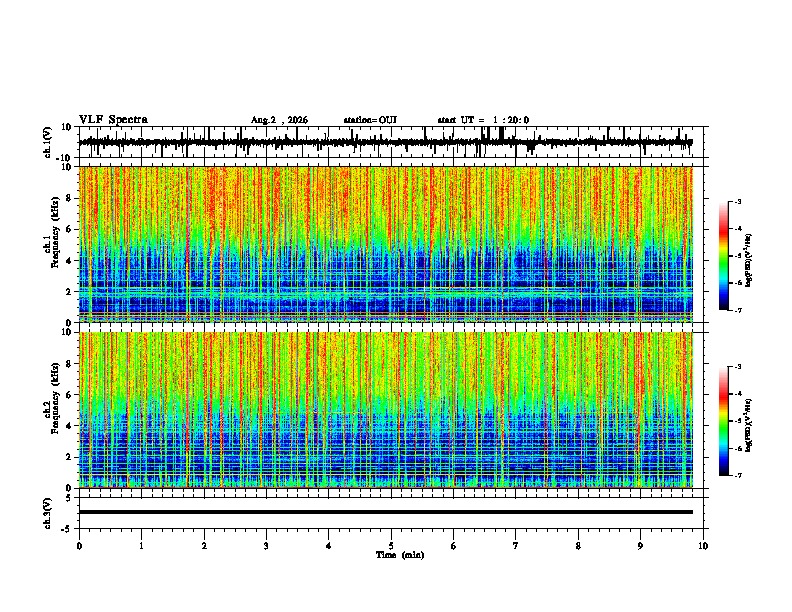Viewport: 792px width, 612px height.
Task: Click the "Time (min)" x-axis label
Action: pos(400,555)
